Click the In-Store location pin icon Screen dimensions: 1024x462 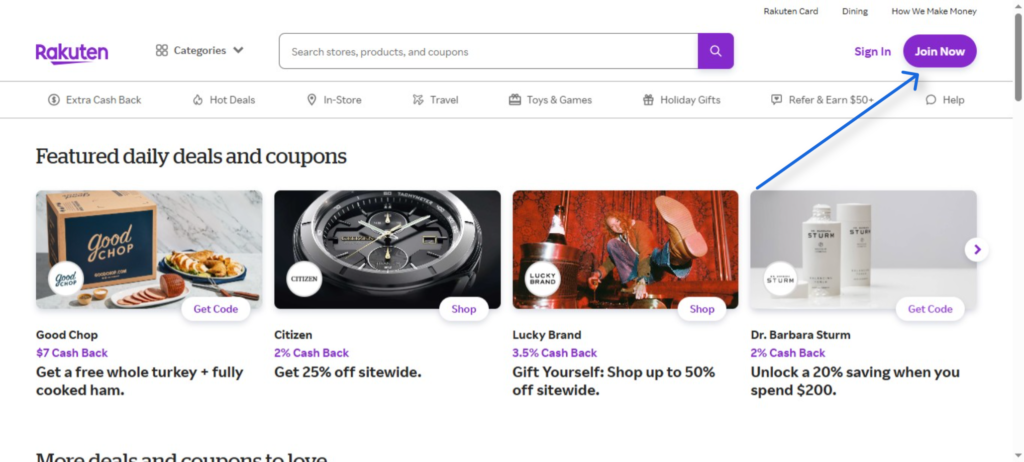tap(312, 100)
